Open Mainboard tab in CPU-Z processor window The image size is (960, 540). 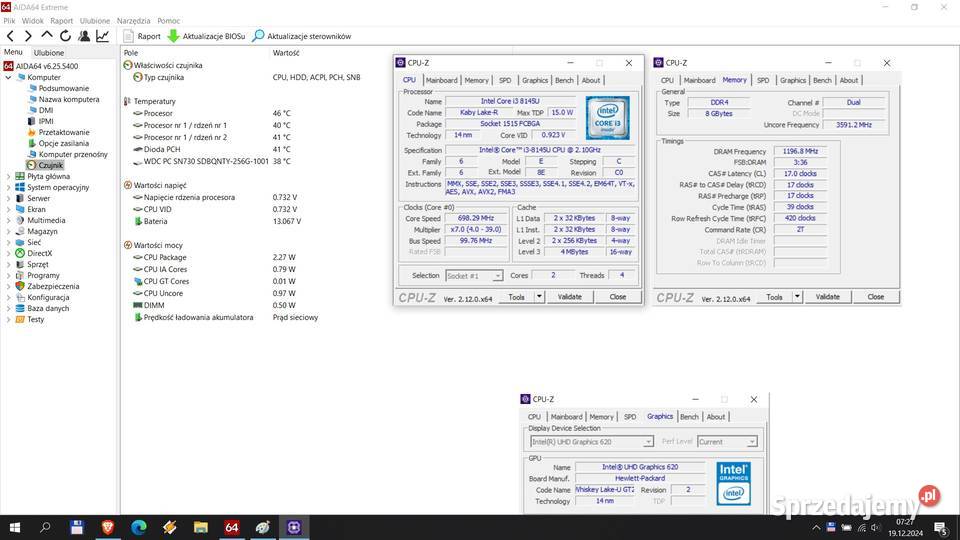coord(441,80)
